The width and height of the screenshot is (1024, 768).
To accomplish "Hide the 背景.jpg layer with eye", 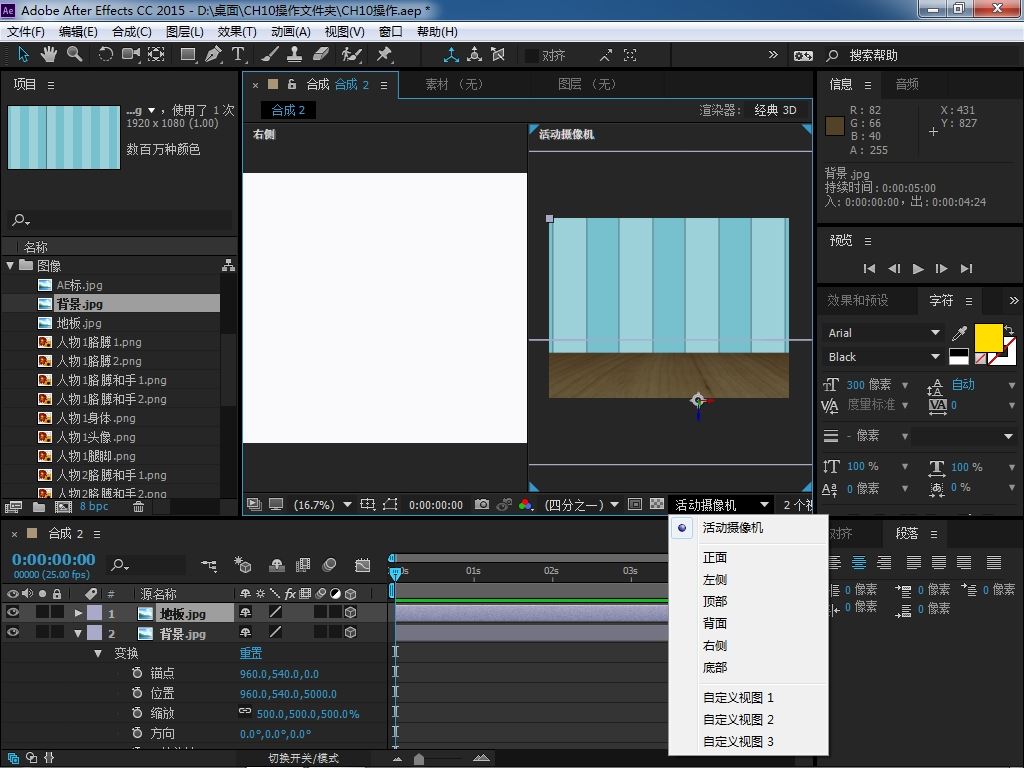I will 12,632.
